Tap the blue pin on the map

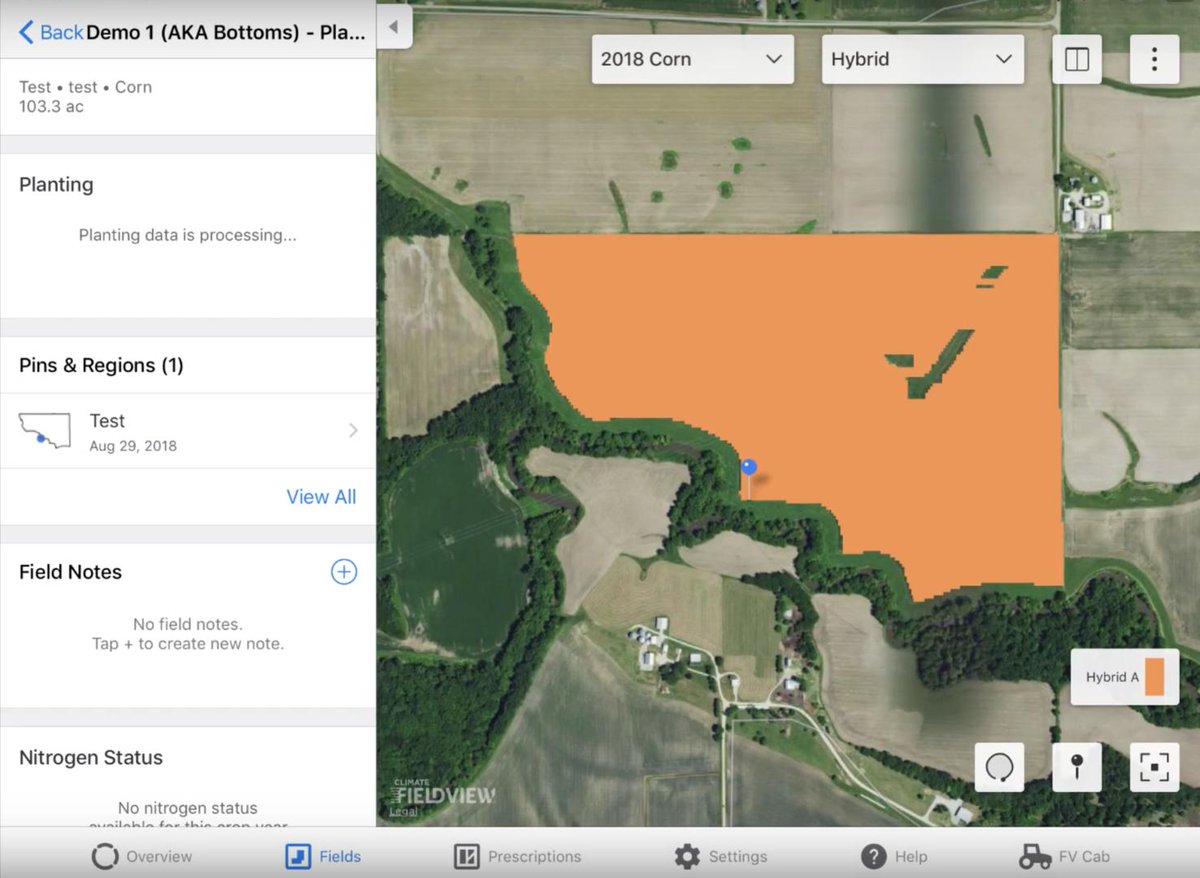(x=749, y=468)
